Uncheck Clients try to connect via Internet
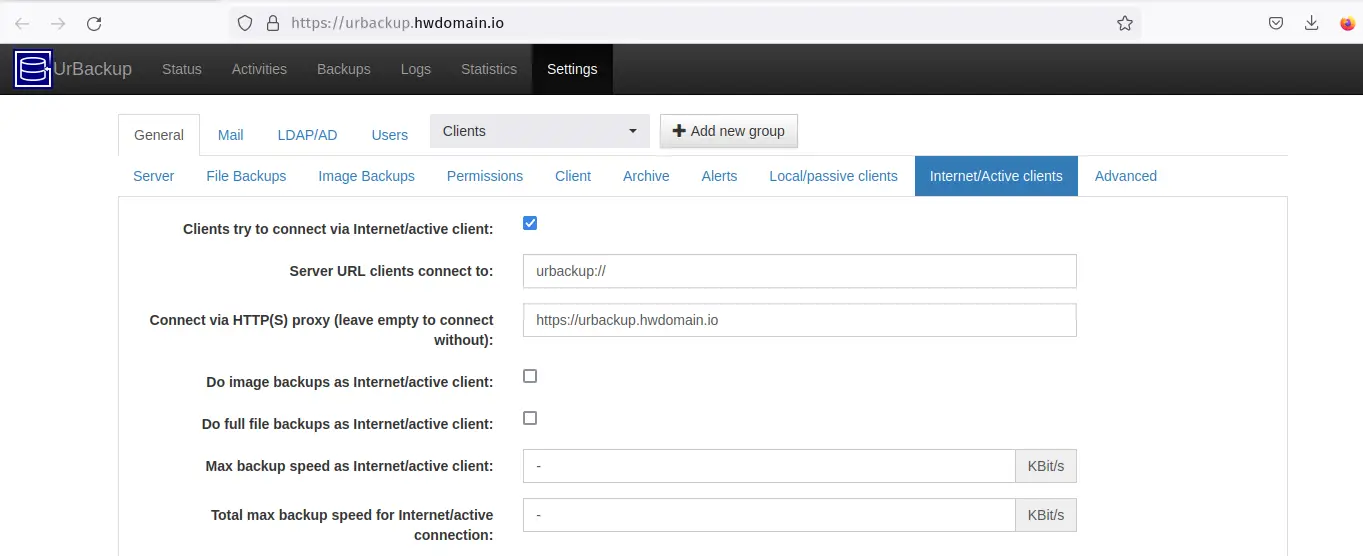The height and width of the screenshot is (556, 1363). pos(530,223)
